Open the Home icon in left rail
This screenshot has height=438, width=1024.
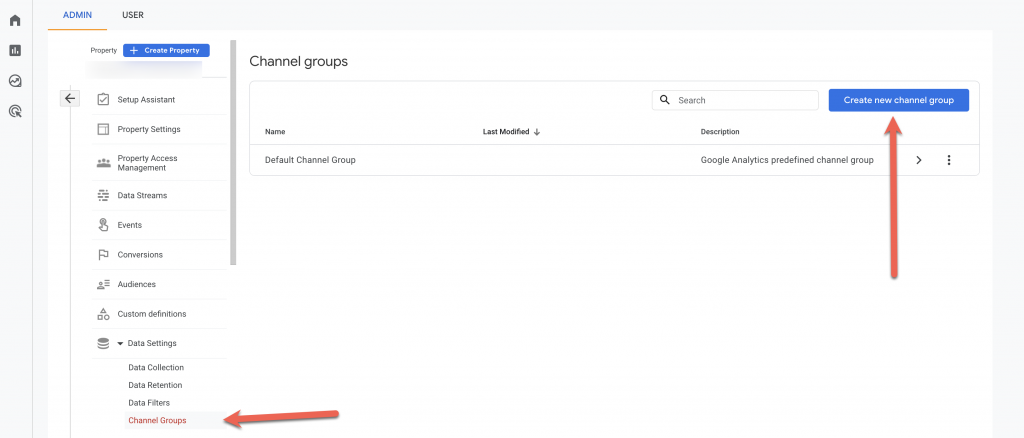[15, 20]
